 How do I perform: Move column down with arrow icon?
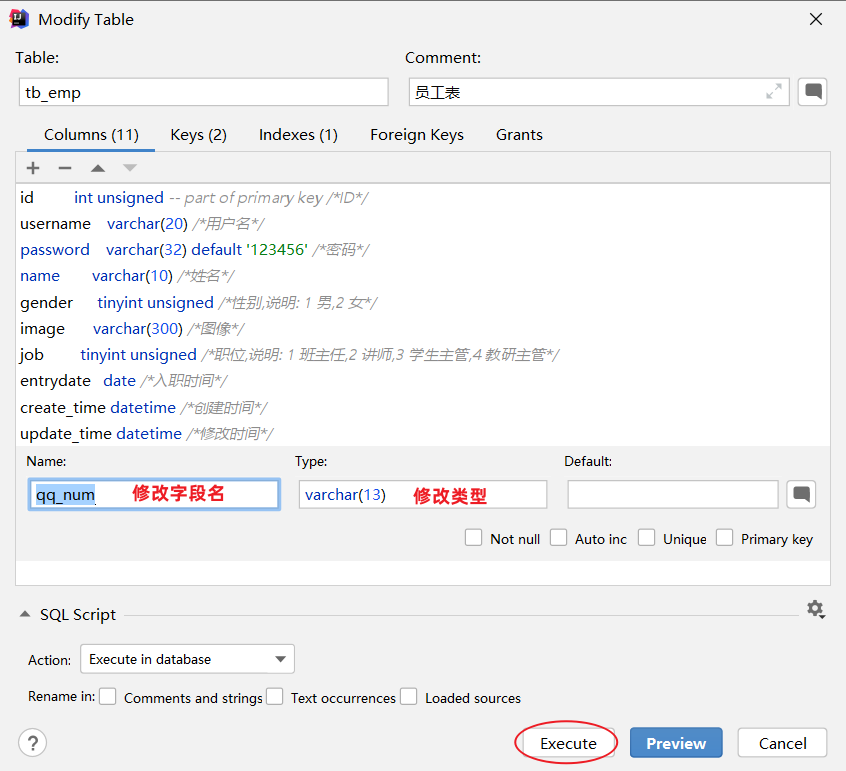click(x=130, y=168)
